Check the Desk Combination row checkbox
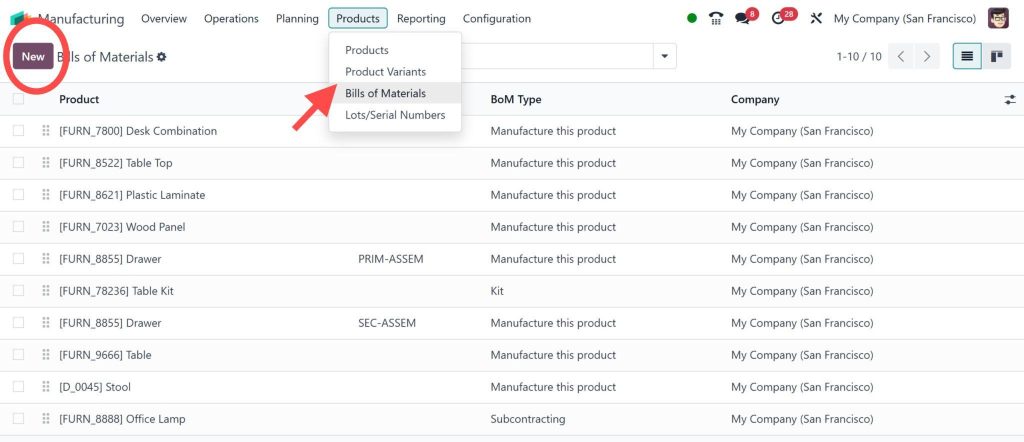The width and height of the screenshot is (1024, 442). coord(18,131)
